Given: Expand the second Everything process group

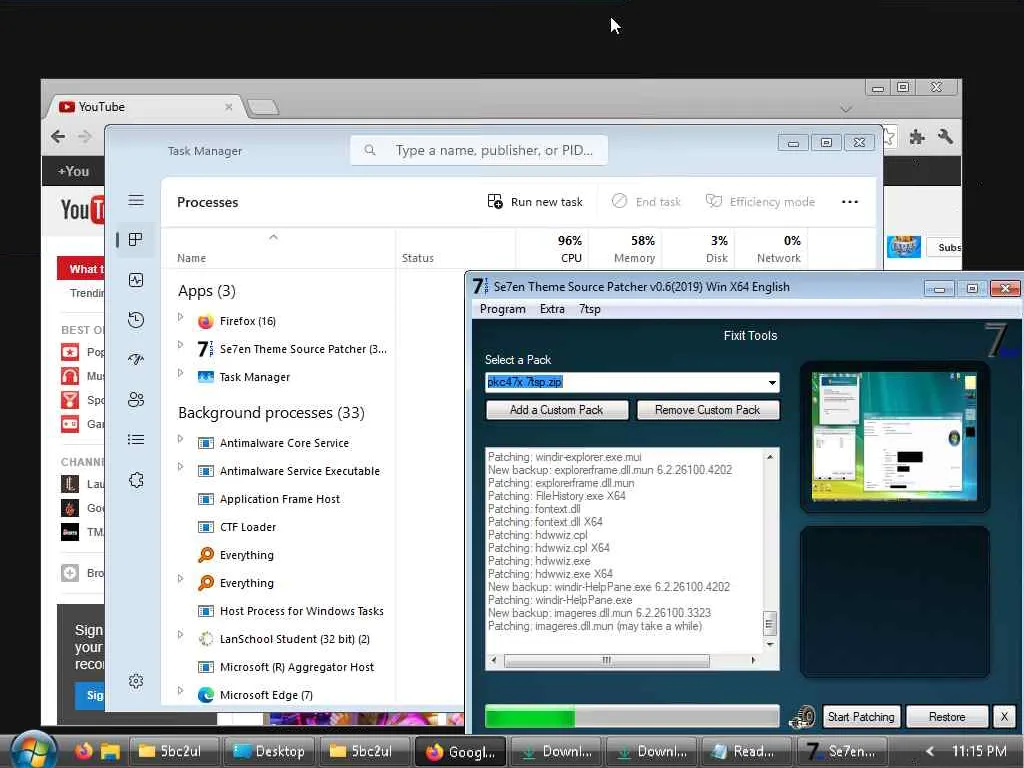Looking at the screenshot, I should coord(181,578).
